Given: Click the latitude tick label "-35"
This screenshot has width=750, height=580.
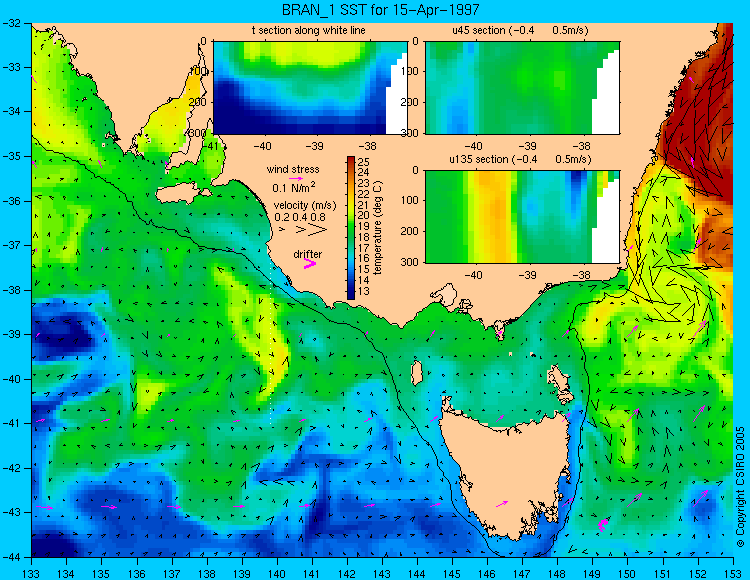Looking at the screenshot, I should tap(11, 156).
